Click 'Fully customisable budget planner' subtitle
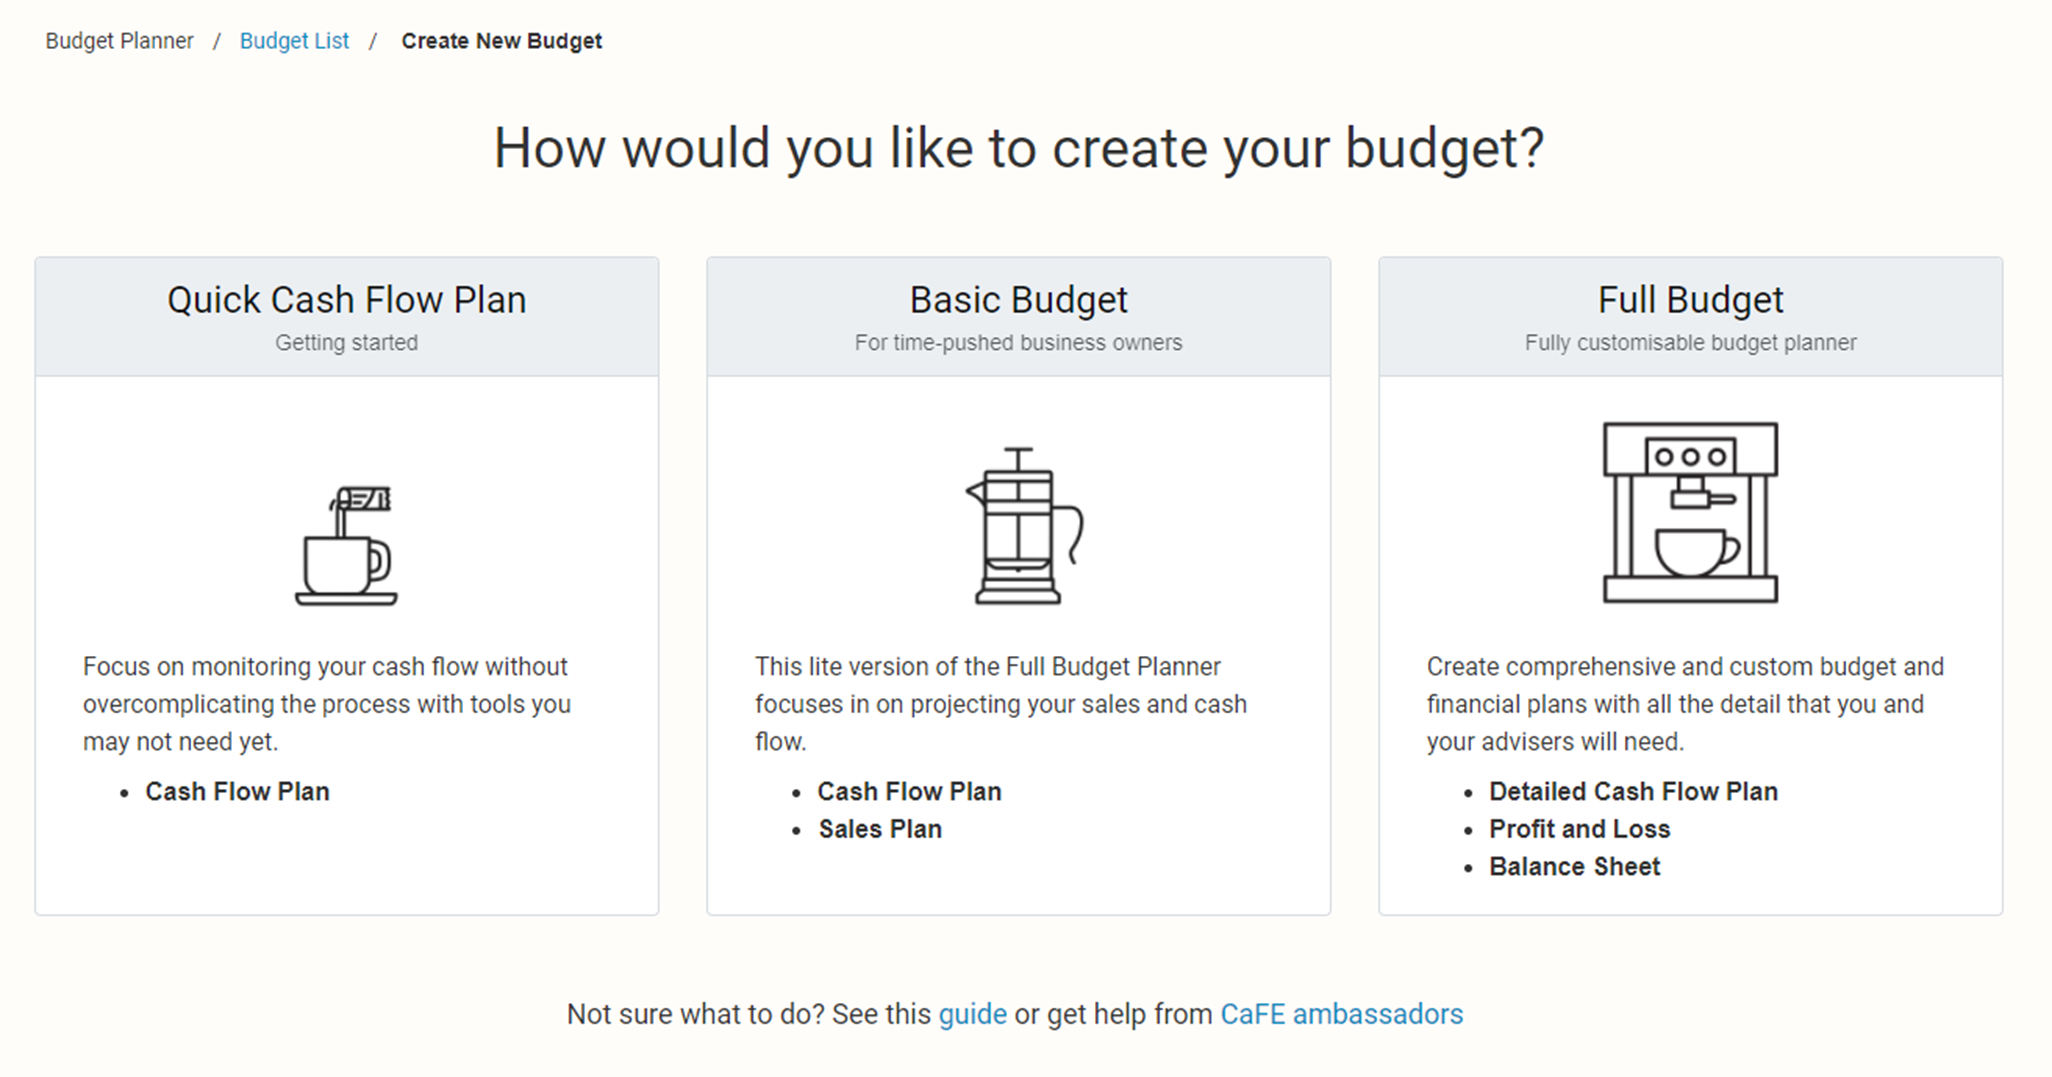 (1690, 343)
